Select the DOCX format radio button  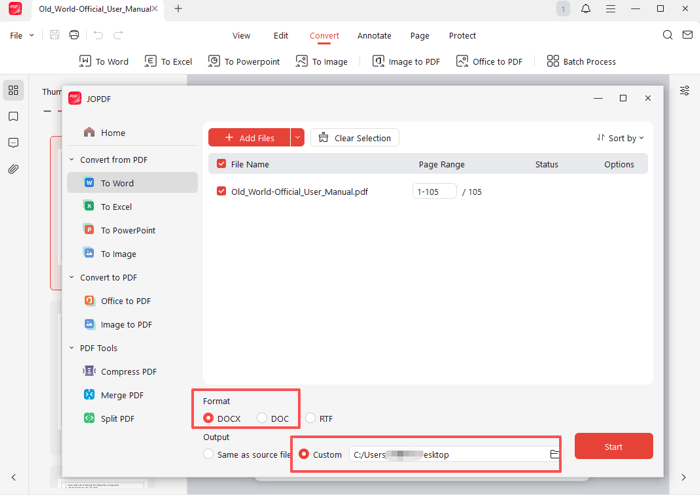tap(208, 418)
